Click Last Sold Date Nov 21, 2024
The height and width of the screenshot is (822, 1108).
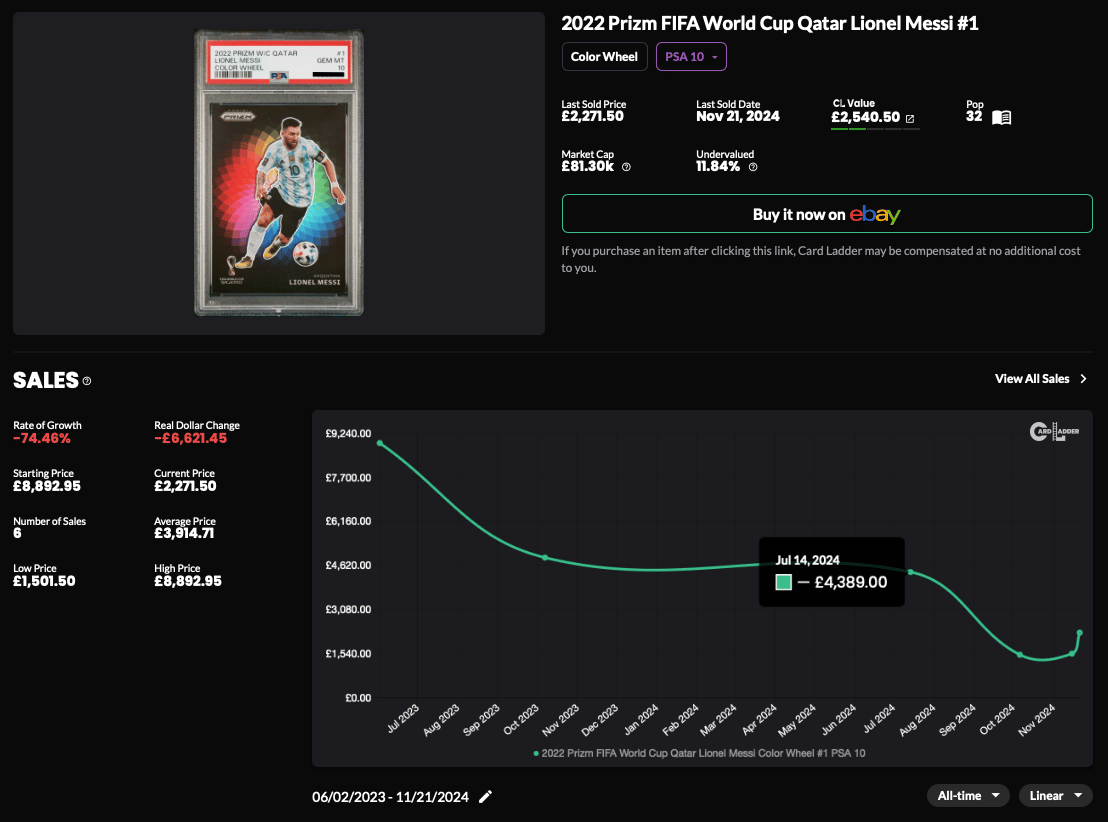click(x=738, y=117)
